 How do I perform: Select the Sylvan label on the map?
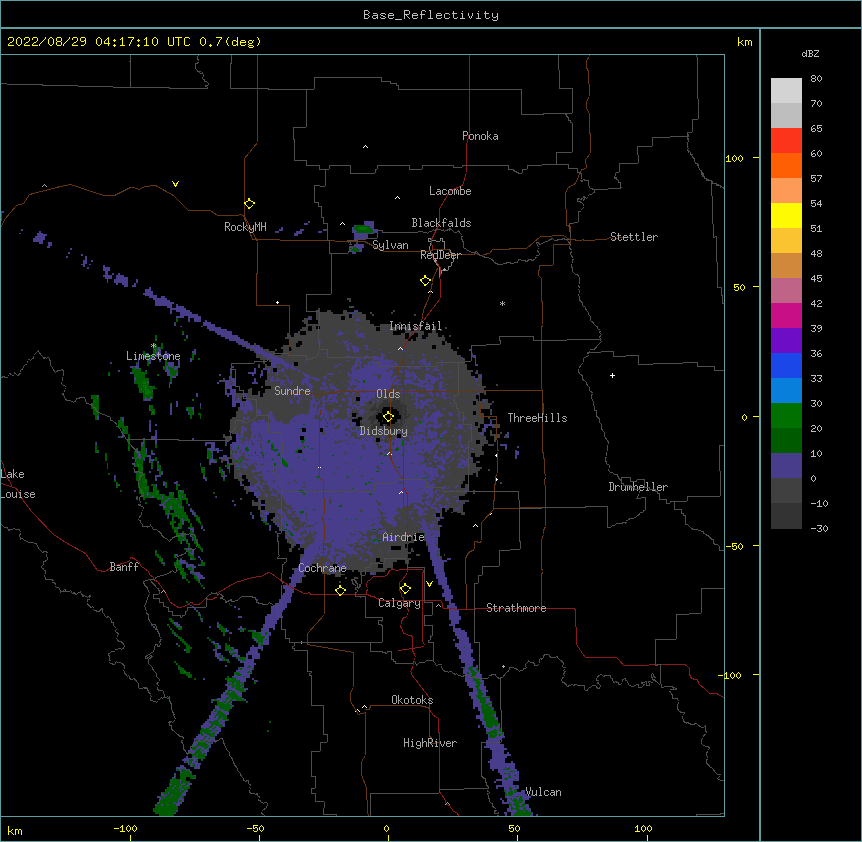[390, 245]
